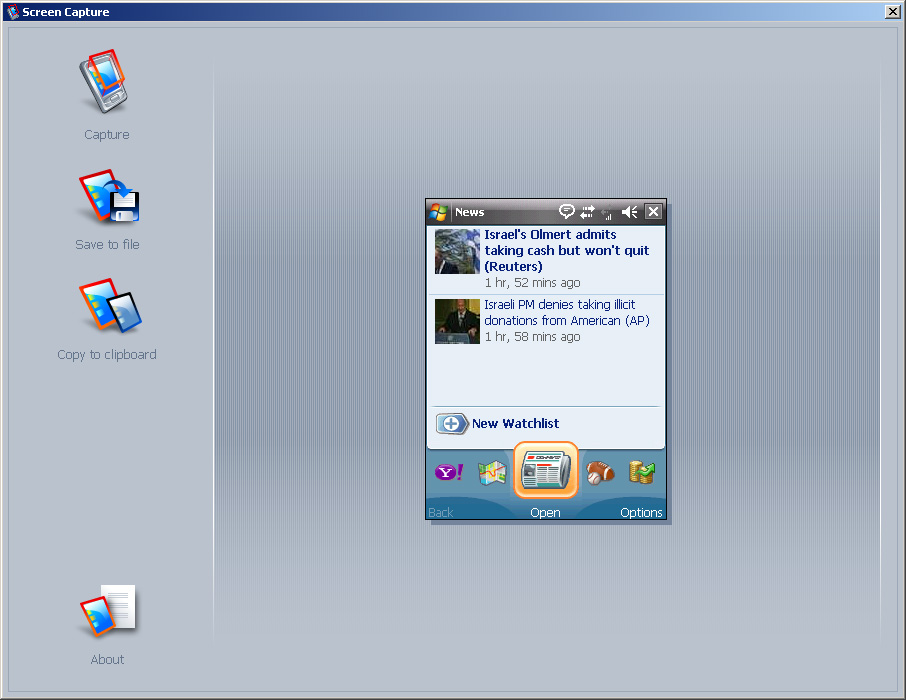Tap the data connectivity arrows icon

point(587,212)
